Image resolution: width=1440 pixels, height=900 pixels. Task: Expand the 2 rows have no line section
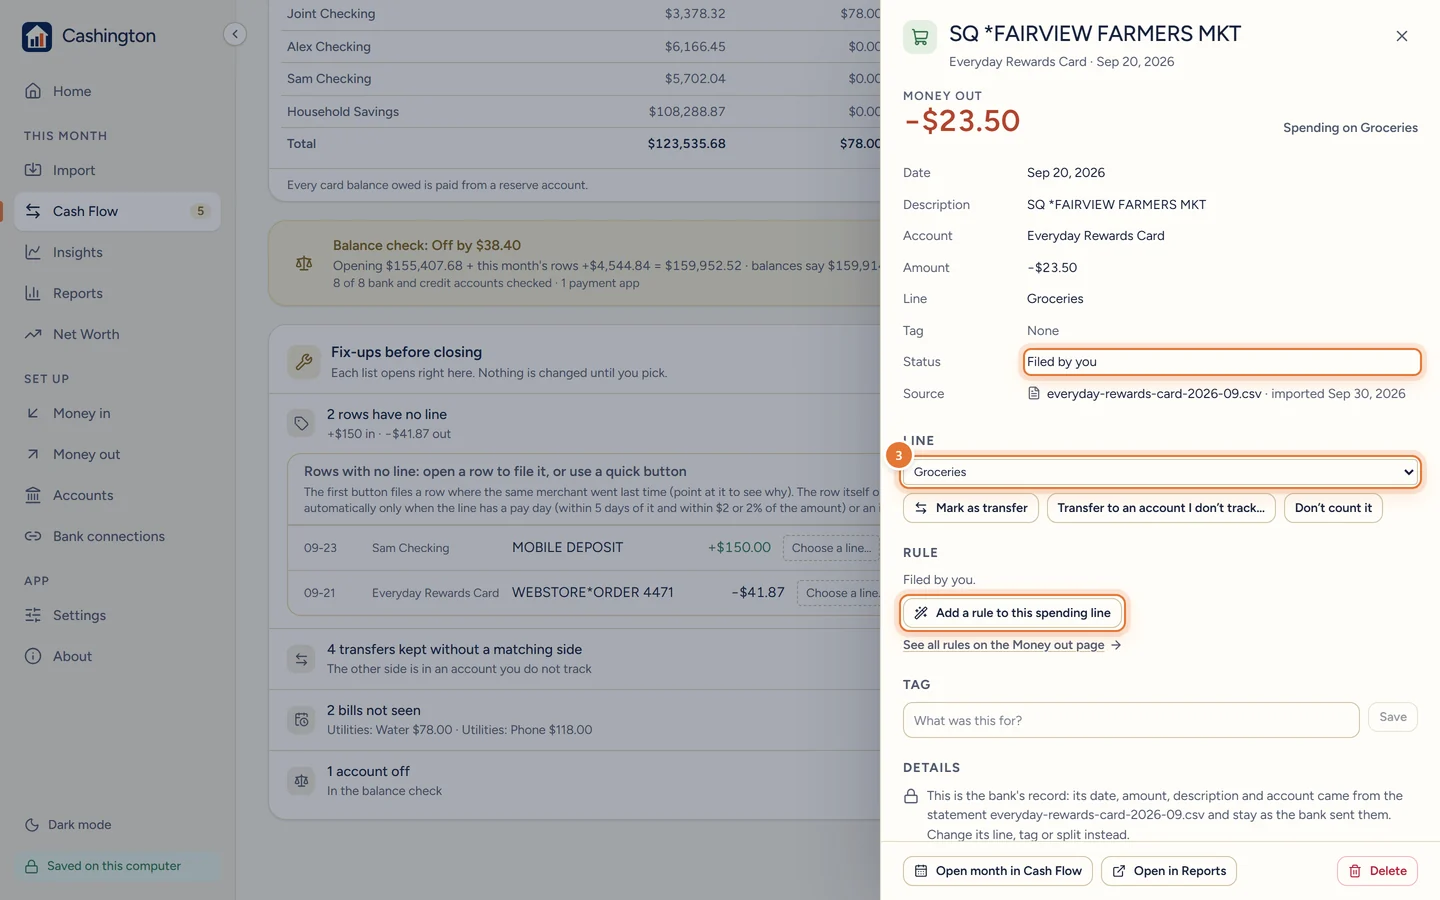click(x=575, y=423)
